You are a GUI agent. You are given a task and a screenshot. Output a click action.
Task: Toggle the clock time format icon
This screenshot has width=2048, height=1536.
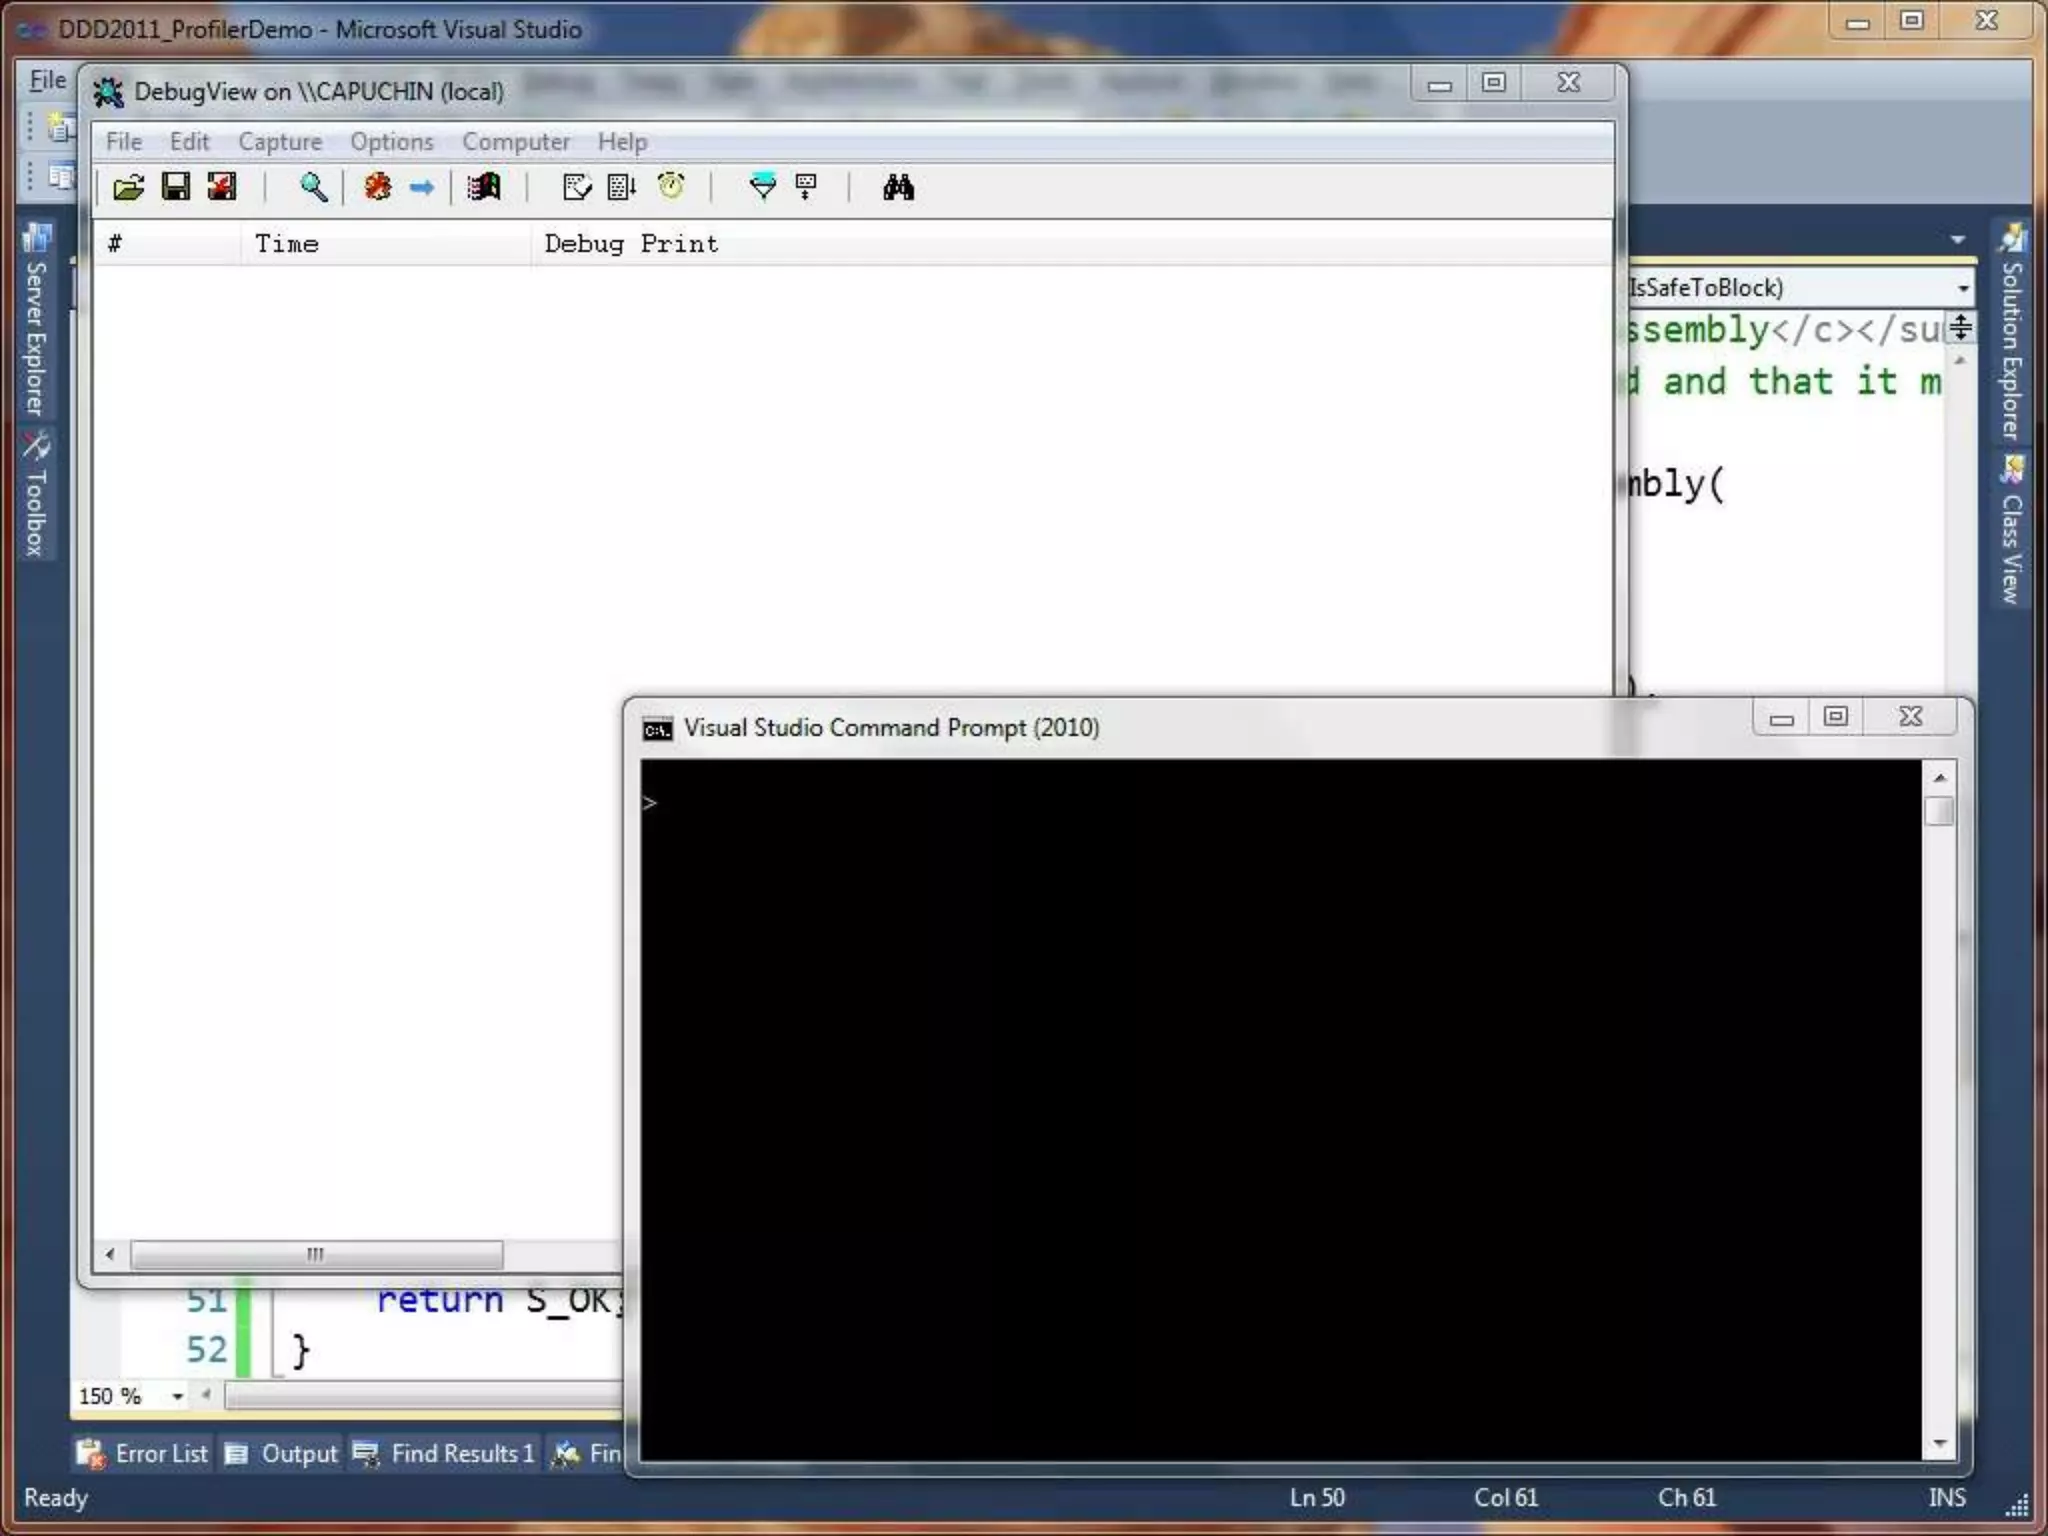671,187
